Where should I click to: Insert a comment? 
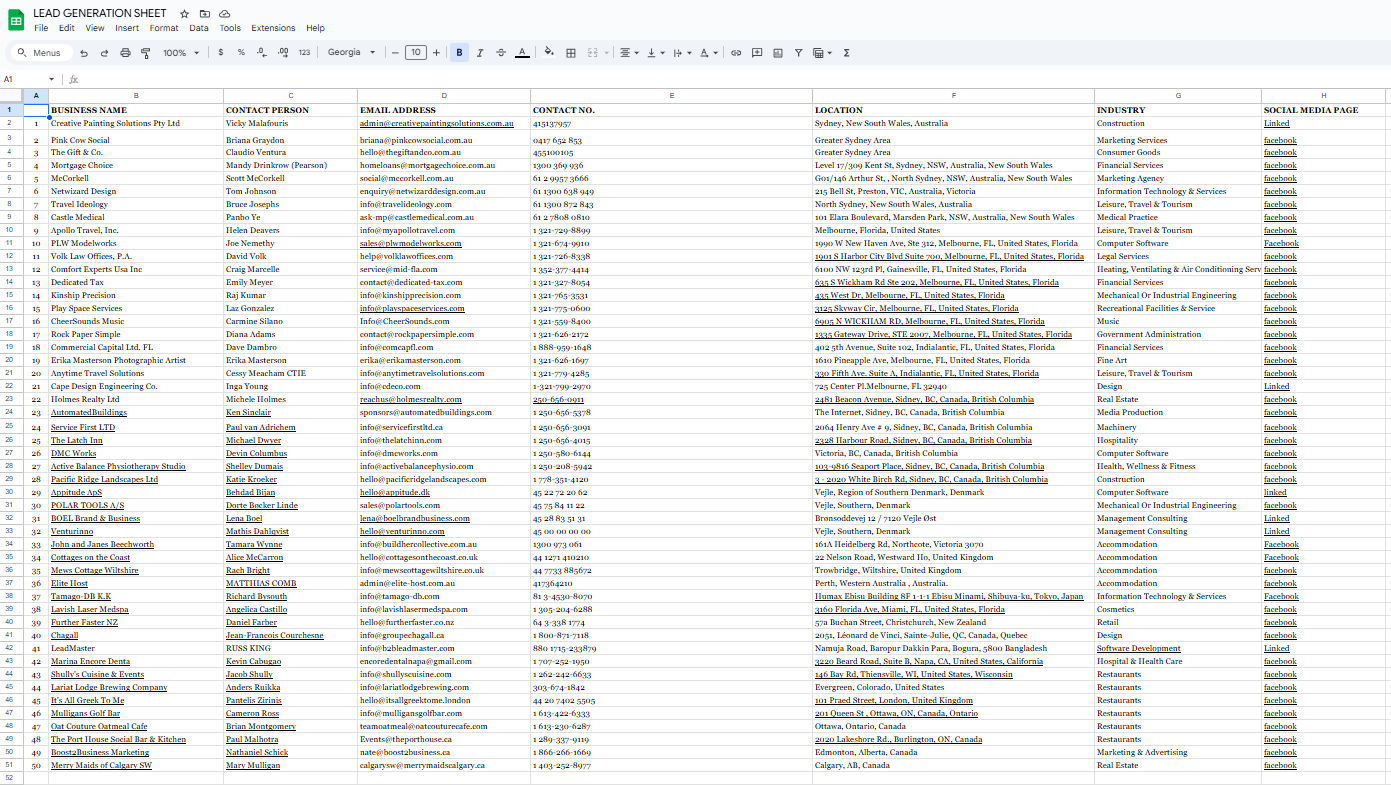tap(757, 53)
